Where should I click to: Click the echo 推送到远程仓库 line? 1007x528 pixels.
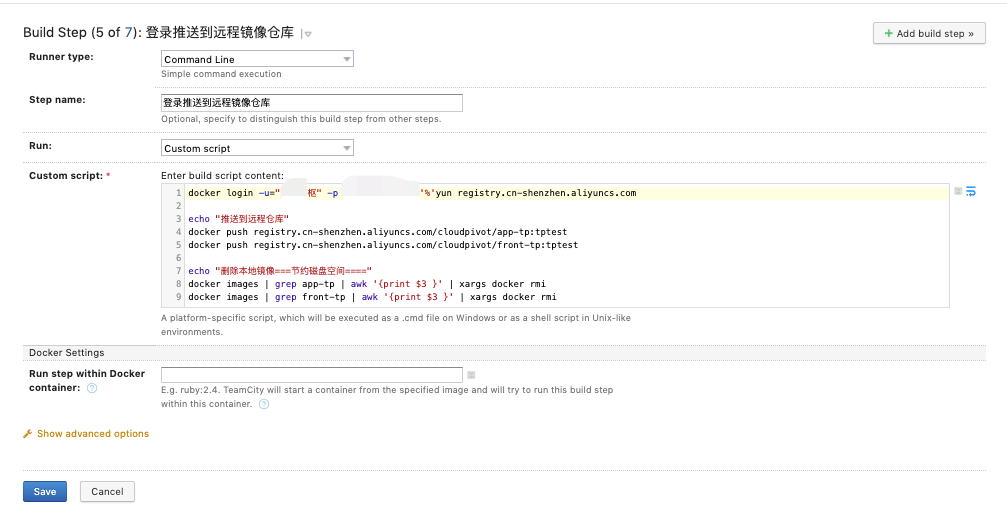(x=238, y=219)
